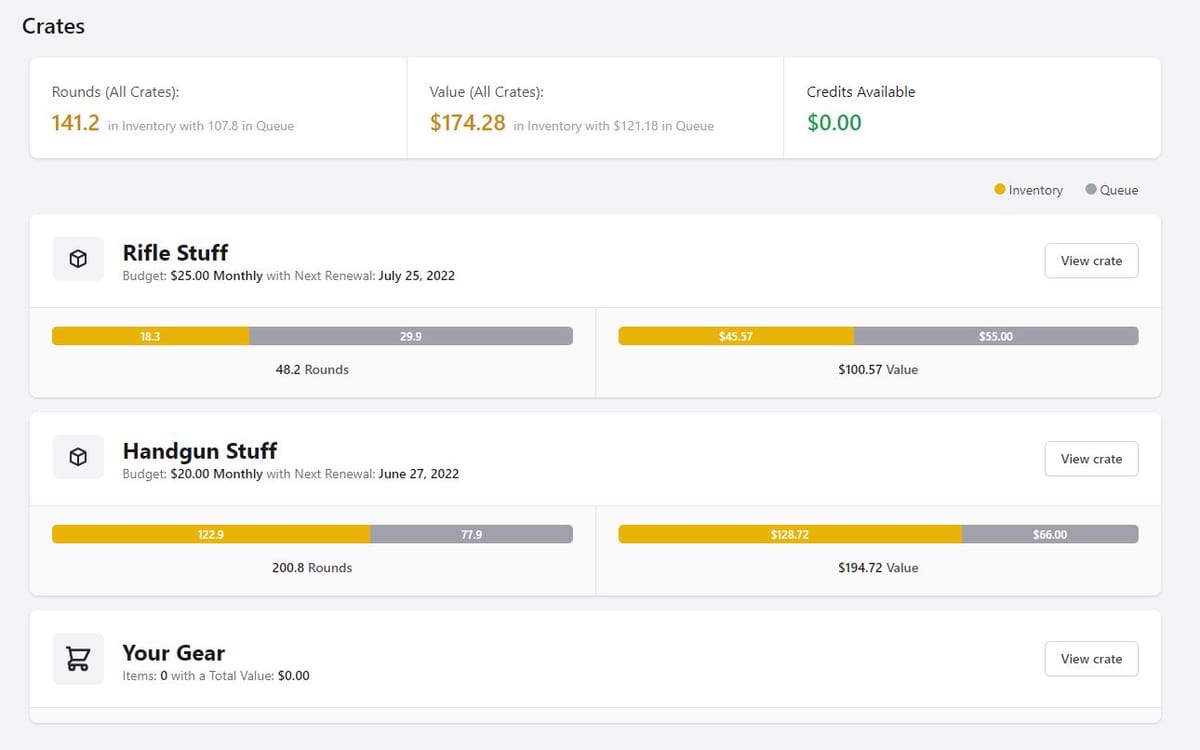The height and width of the screenshot is (750, 1200).
Task: Click the Handgun Stuff 122.9 inventory rounds bar
Action: (x=211, y=534)
